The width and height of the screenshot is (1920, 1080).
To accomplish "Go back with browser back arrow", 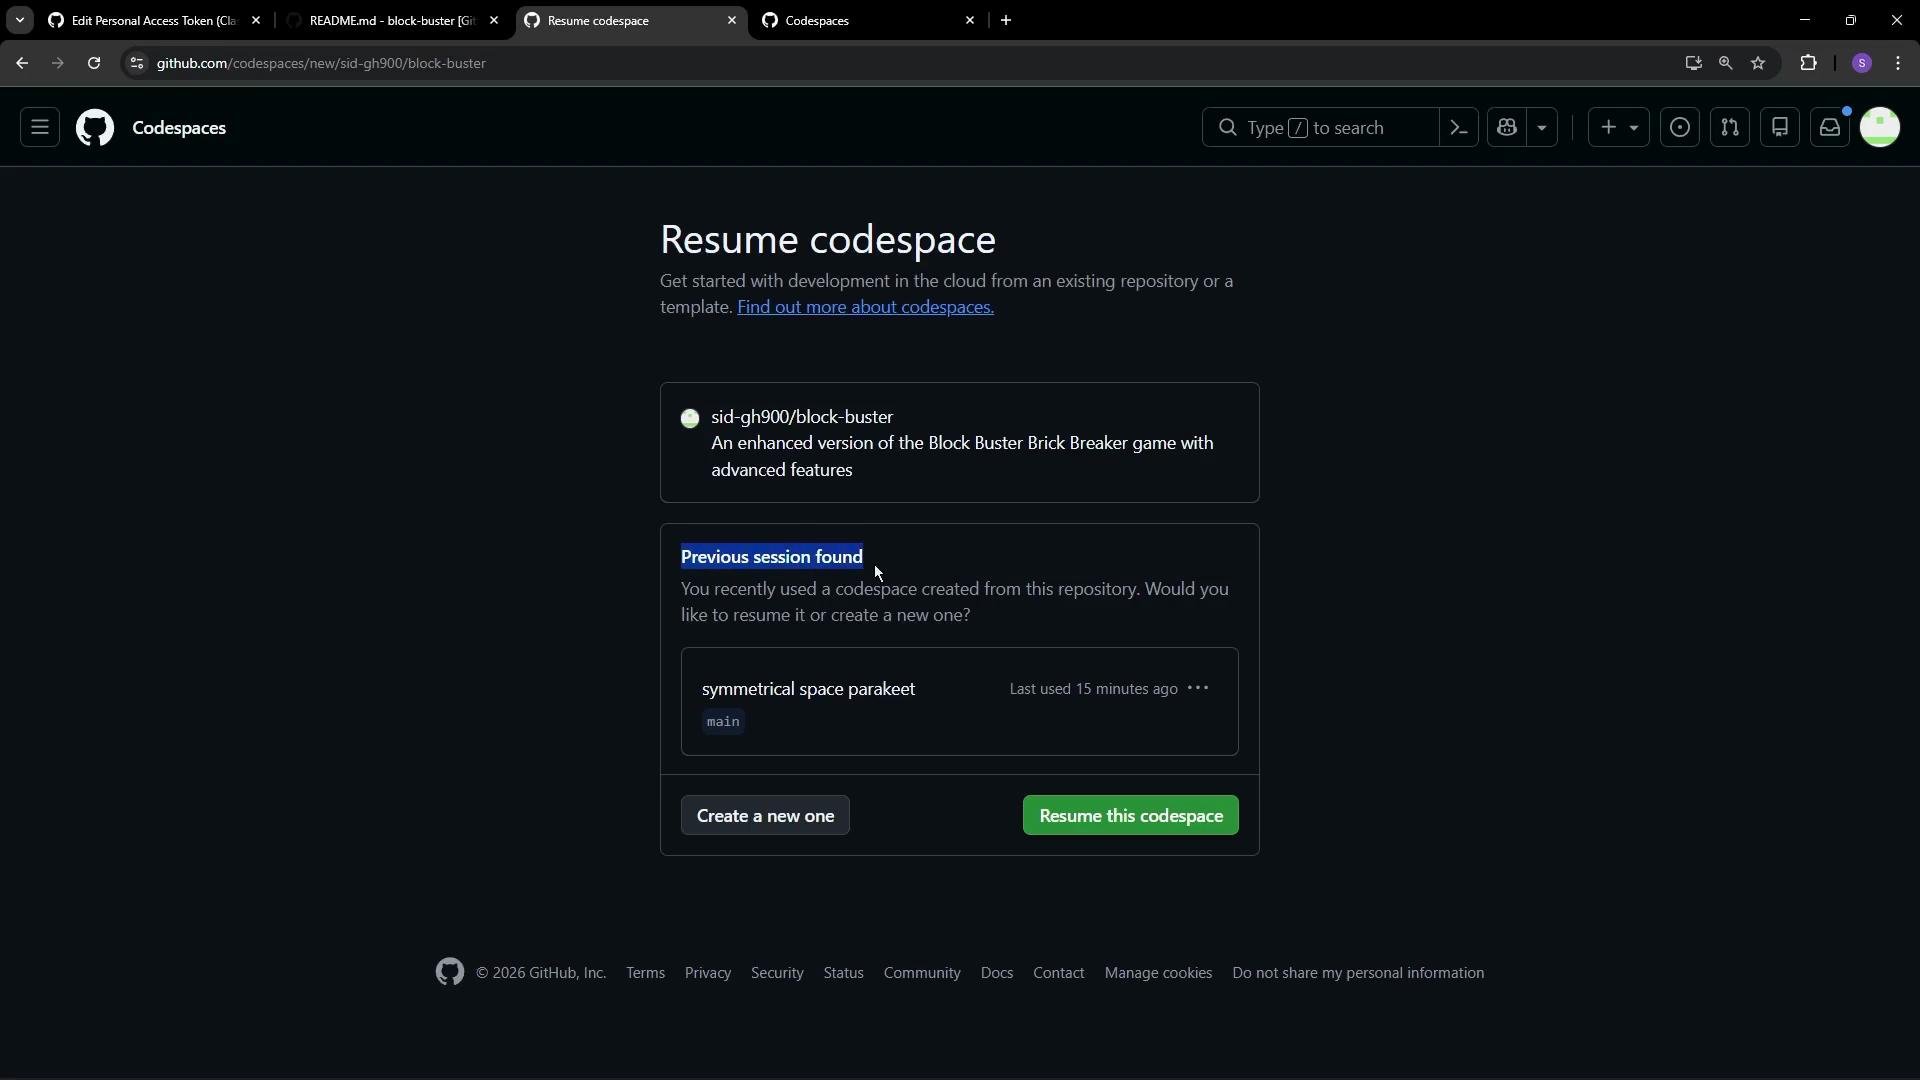I will [x=22, y=63].
